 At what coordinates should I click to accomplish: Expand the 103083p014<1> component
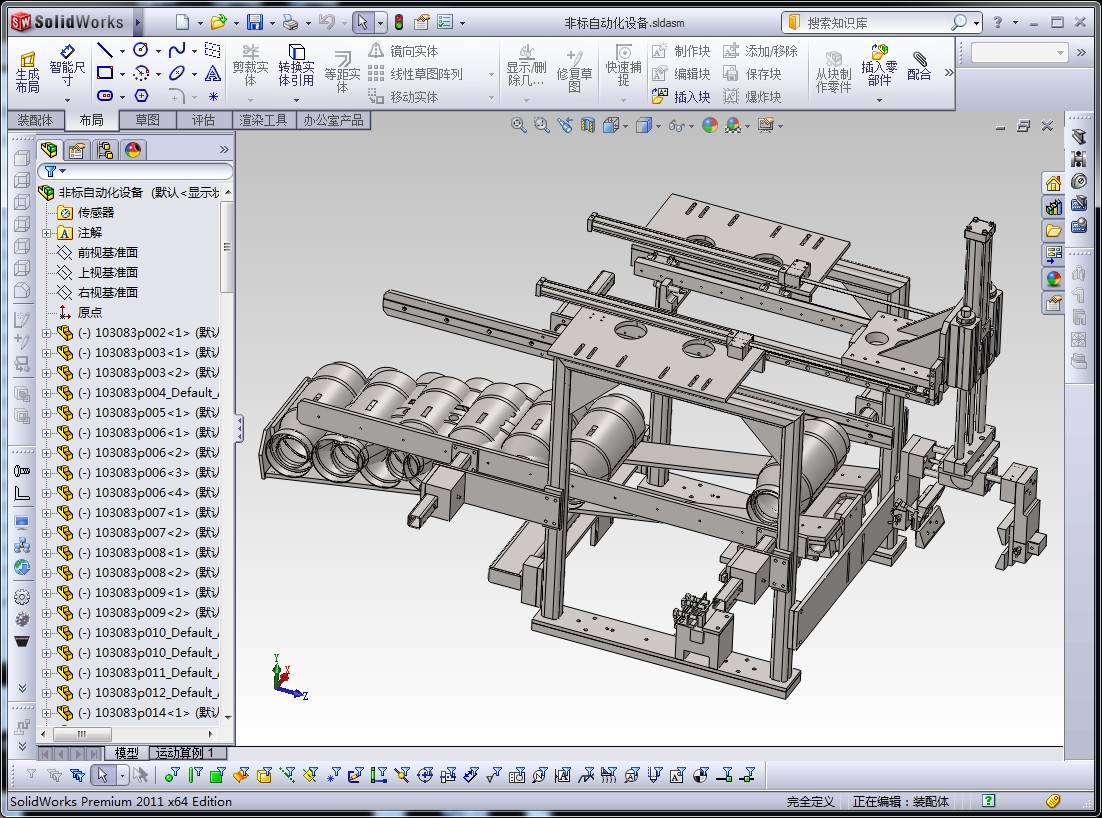coord(46,713)
